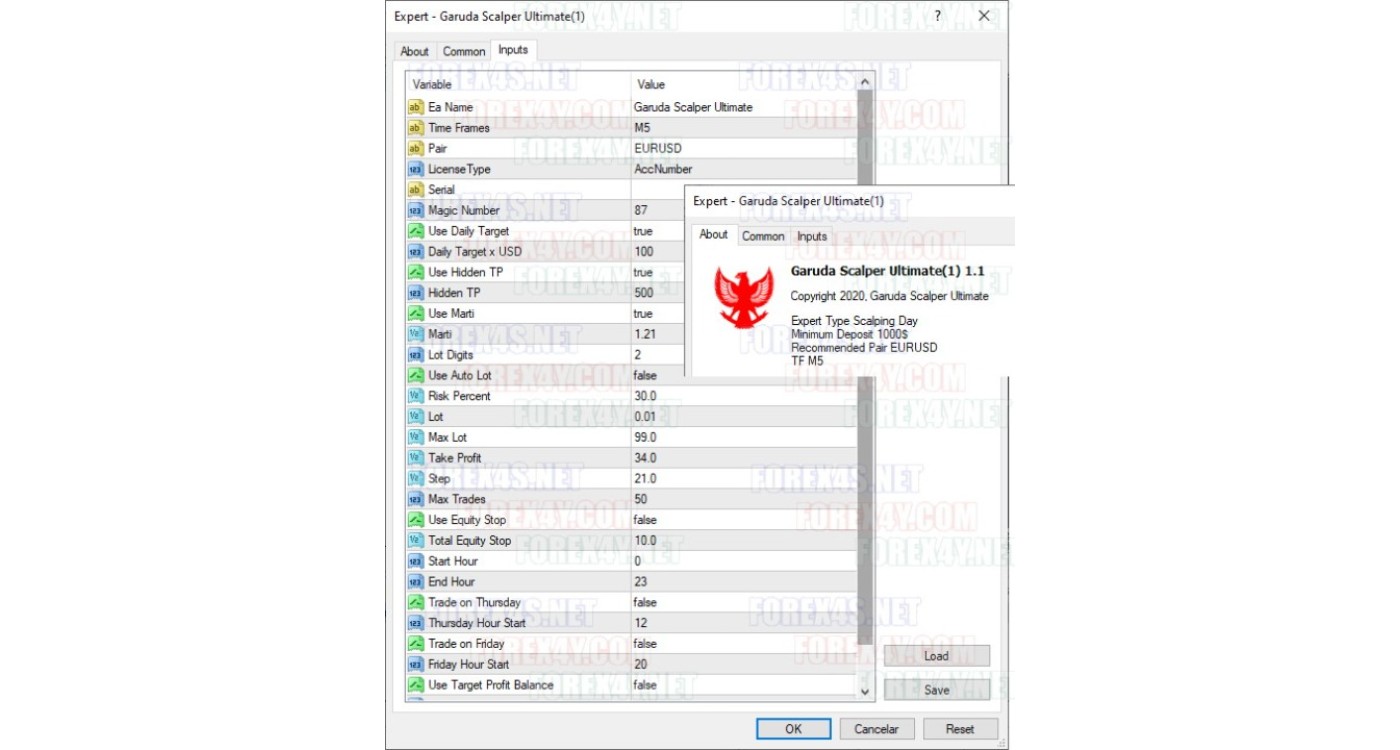Screen dimensions: 1400x750
Task: Click the Marti double value icon
Action: 416,334
